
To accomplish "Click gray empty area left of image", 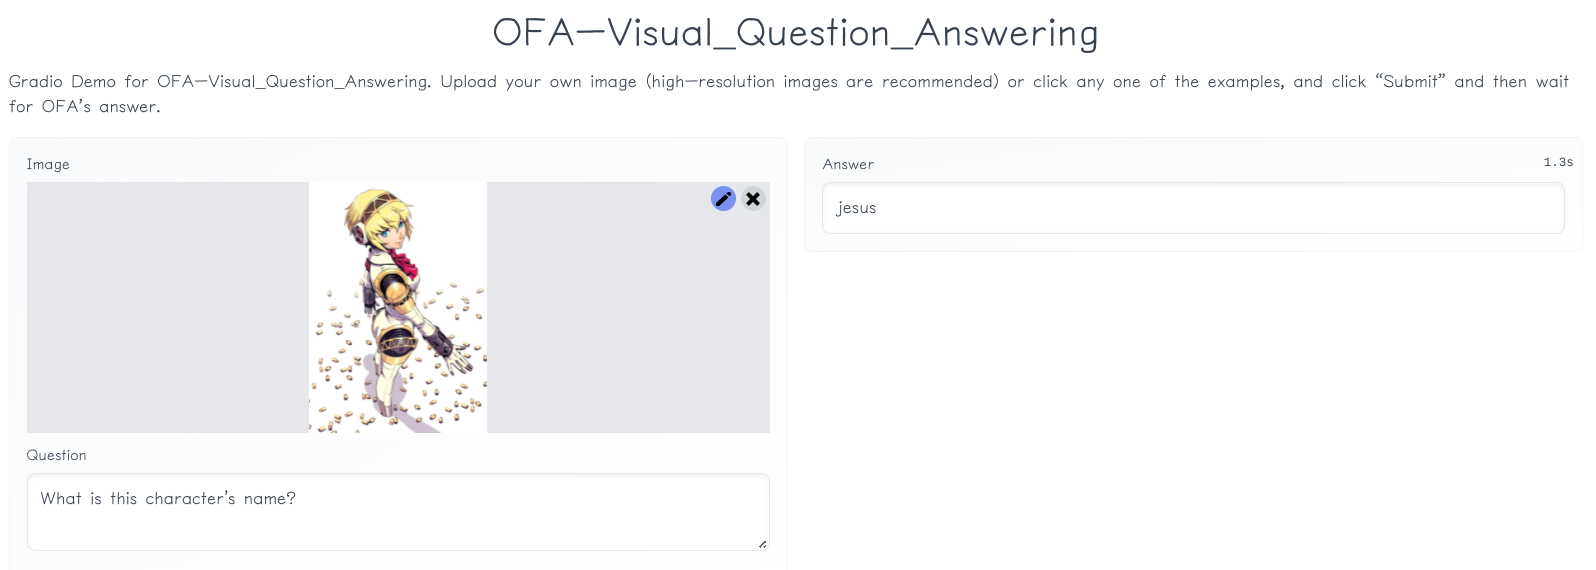I will pyautogui.click(x=168, y=307).
